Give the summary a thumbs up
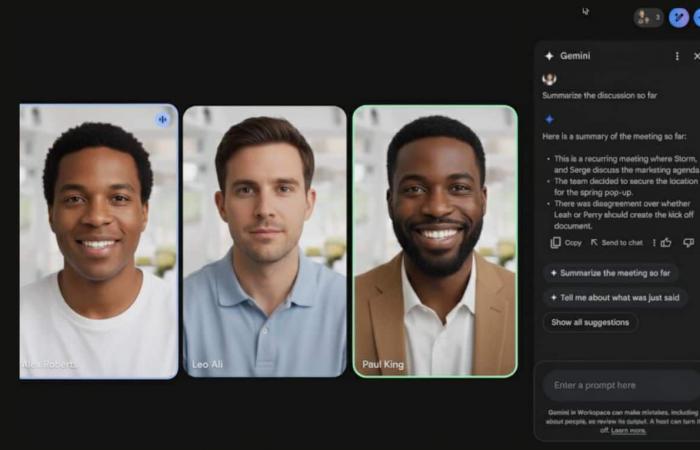The width and height of the screenshot is (700, 450). (x=666, y=242)
